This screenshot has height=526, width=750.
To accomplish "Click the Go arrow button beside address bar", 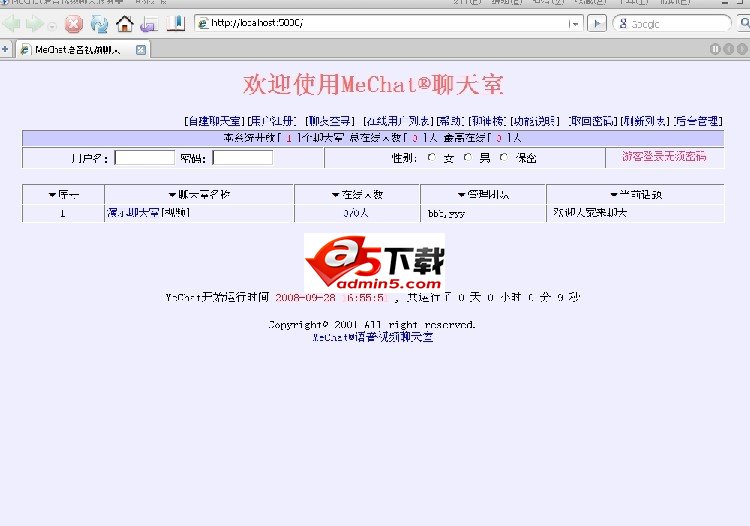I will click(x=596, y=23).
